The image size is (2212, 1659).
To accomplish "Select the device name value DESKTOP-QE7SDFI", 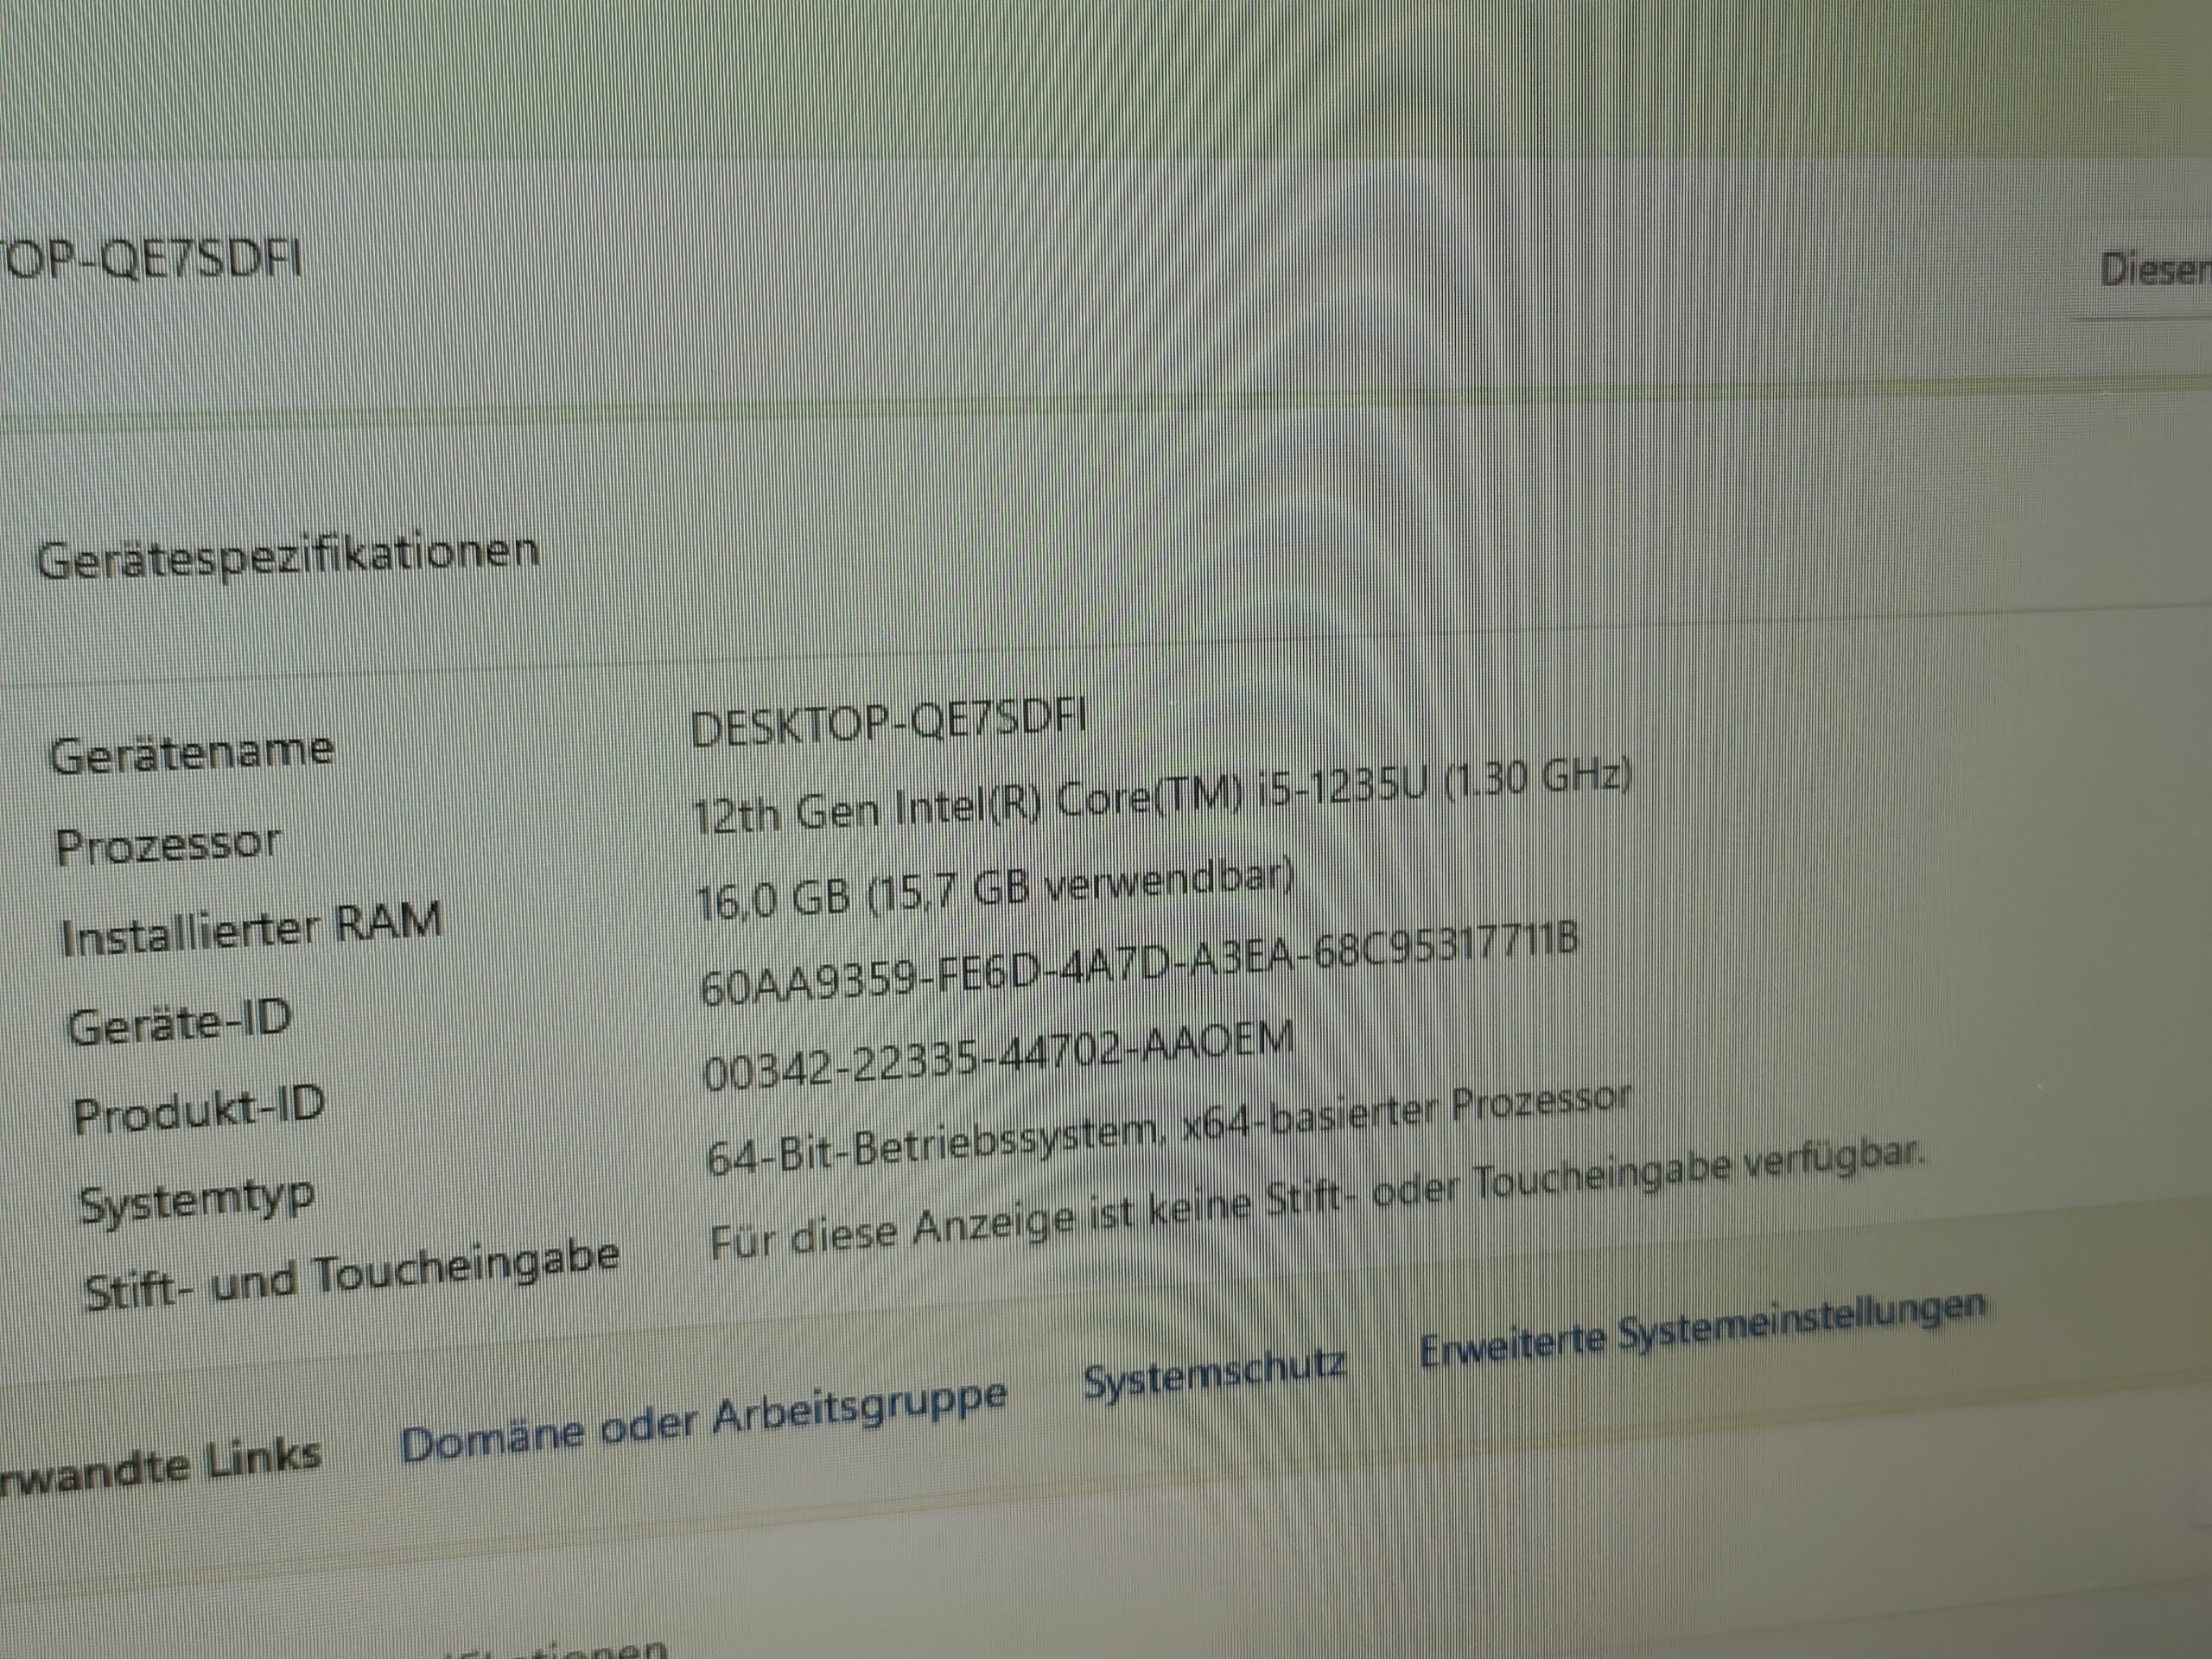I will click(x=888, y=722).
